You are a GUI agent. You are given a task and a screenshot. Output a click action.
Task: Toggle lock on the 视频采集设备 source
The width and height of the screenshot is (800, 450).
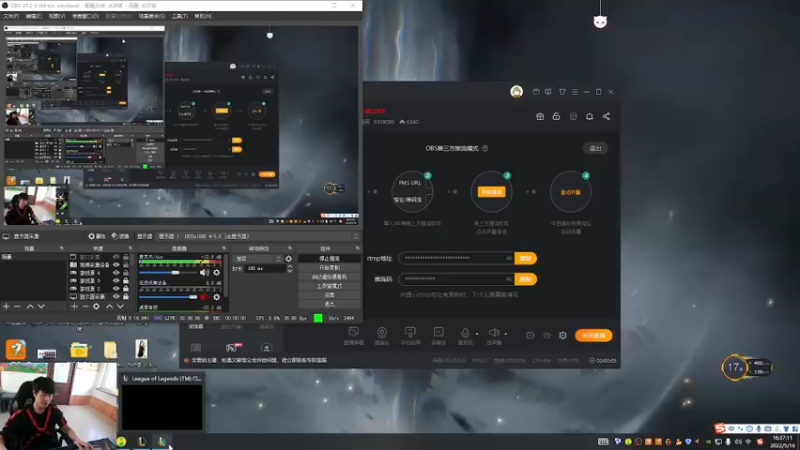[x=126, y=265]
